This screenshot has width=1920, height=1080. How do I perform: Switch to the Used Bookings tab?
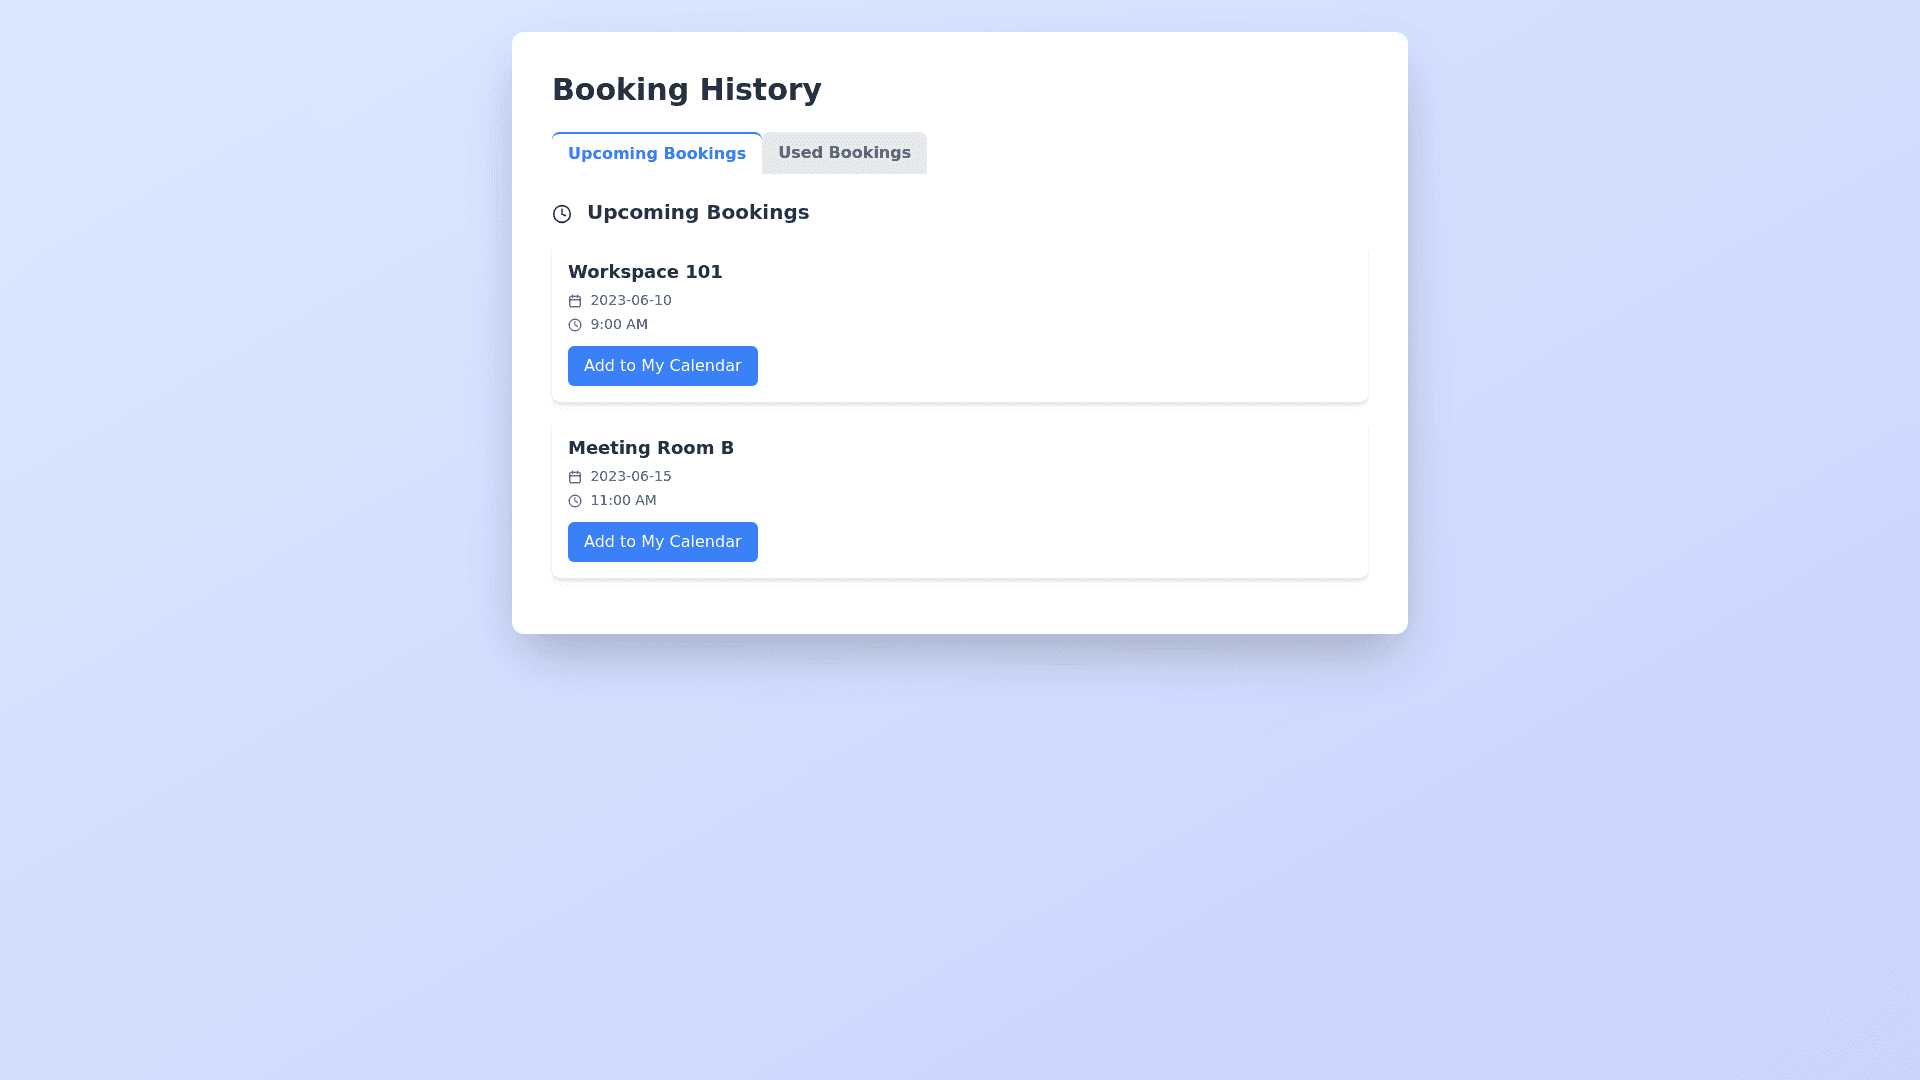(844, 153)
